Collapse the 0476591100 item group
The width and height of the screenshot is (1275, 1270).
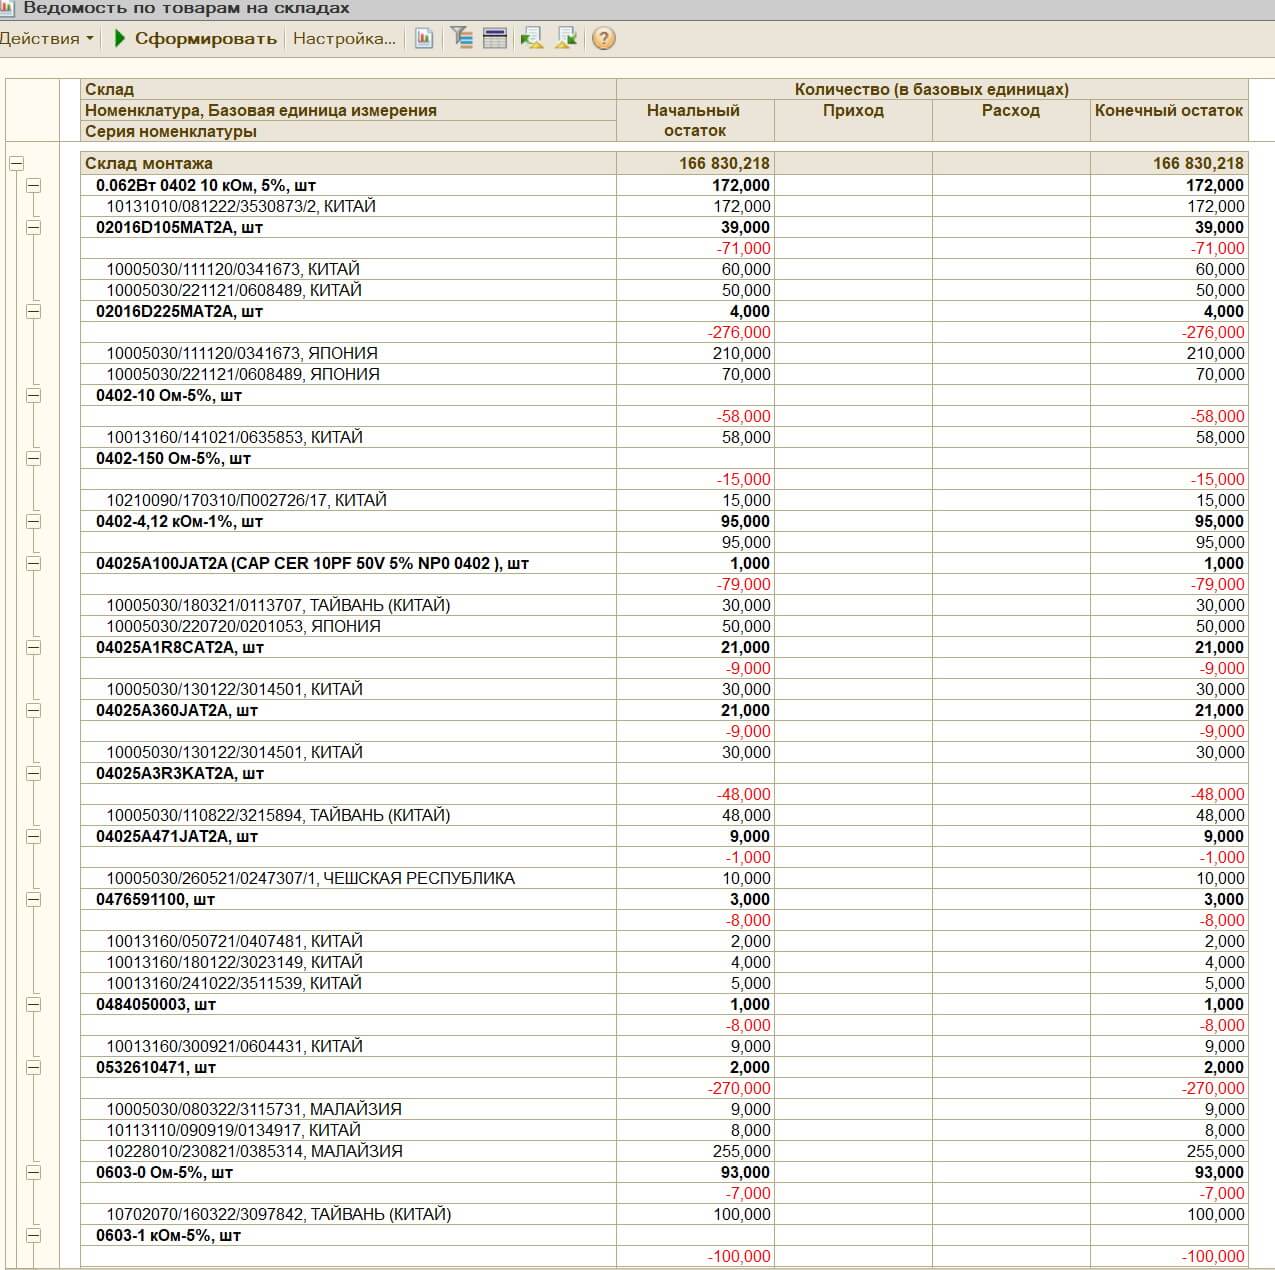(x=34, y=899)
